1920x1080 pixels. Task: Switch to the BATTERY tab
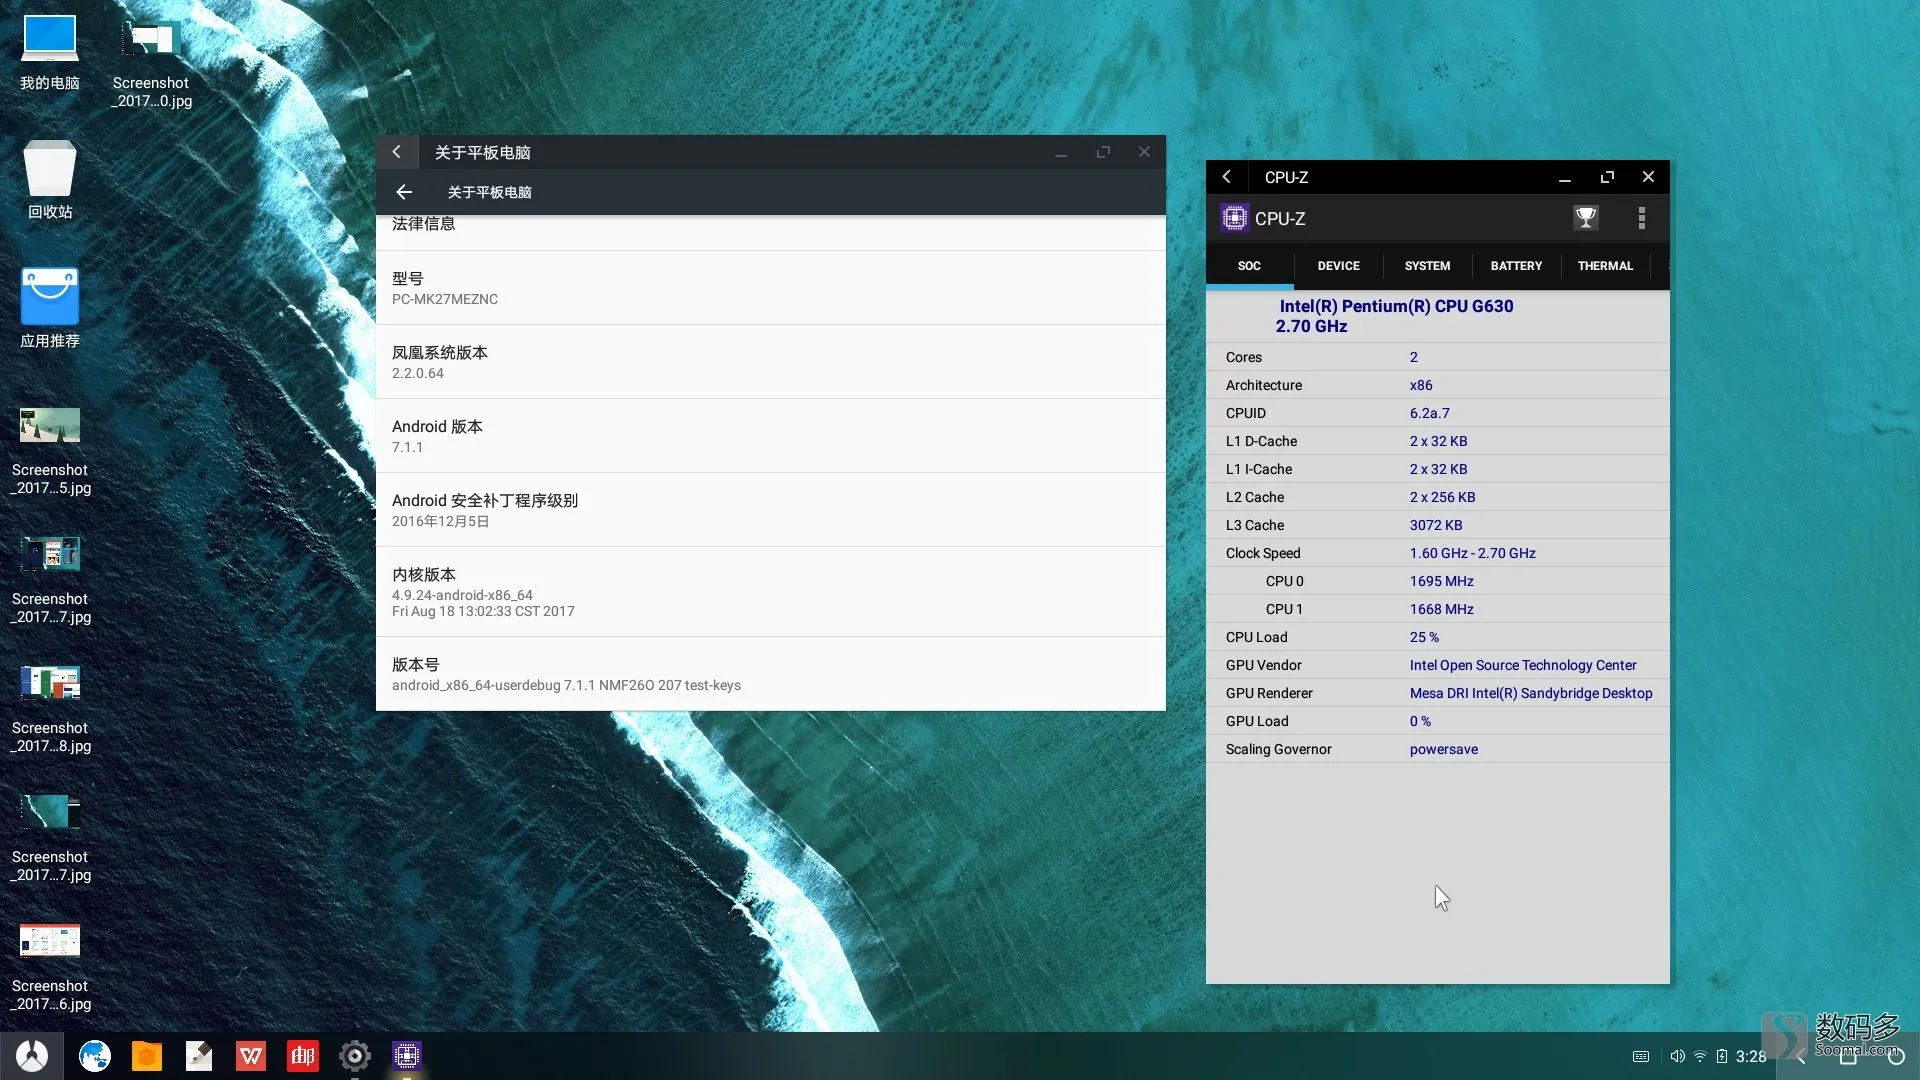coord(1516,266)
